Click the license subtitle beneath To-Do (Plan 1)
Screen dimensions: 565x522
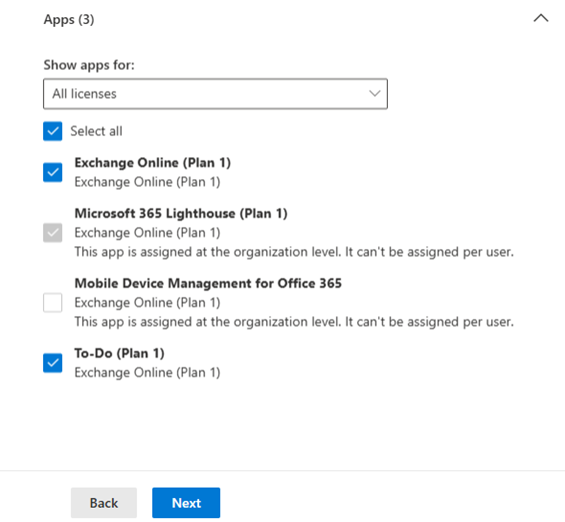tap(147, 372)
